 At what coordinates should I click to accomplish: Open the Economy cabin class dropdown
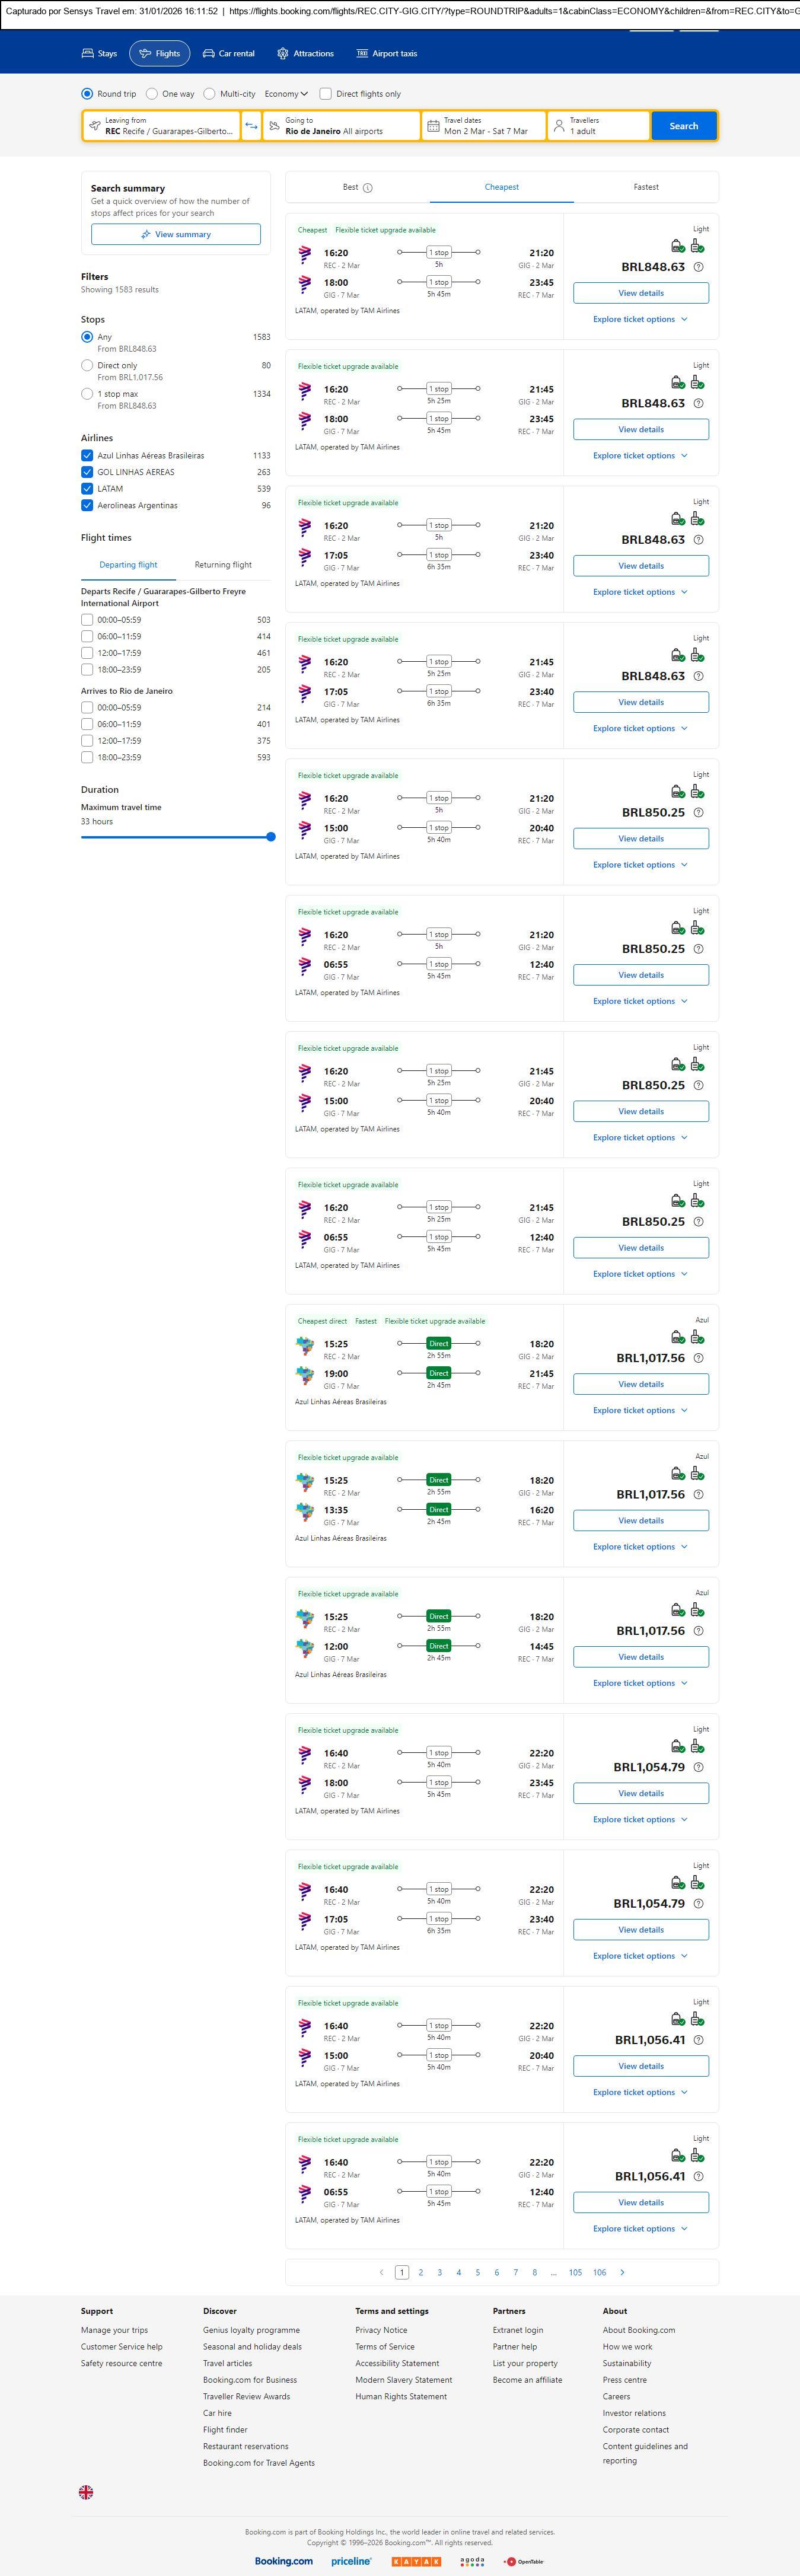coord(285,94)
